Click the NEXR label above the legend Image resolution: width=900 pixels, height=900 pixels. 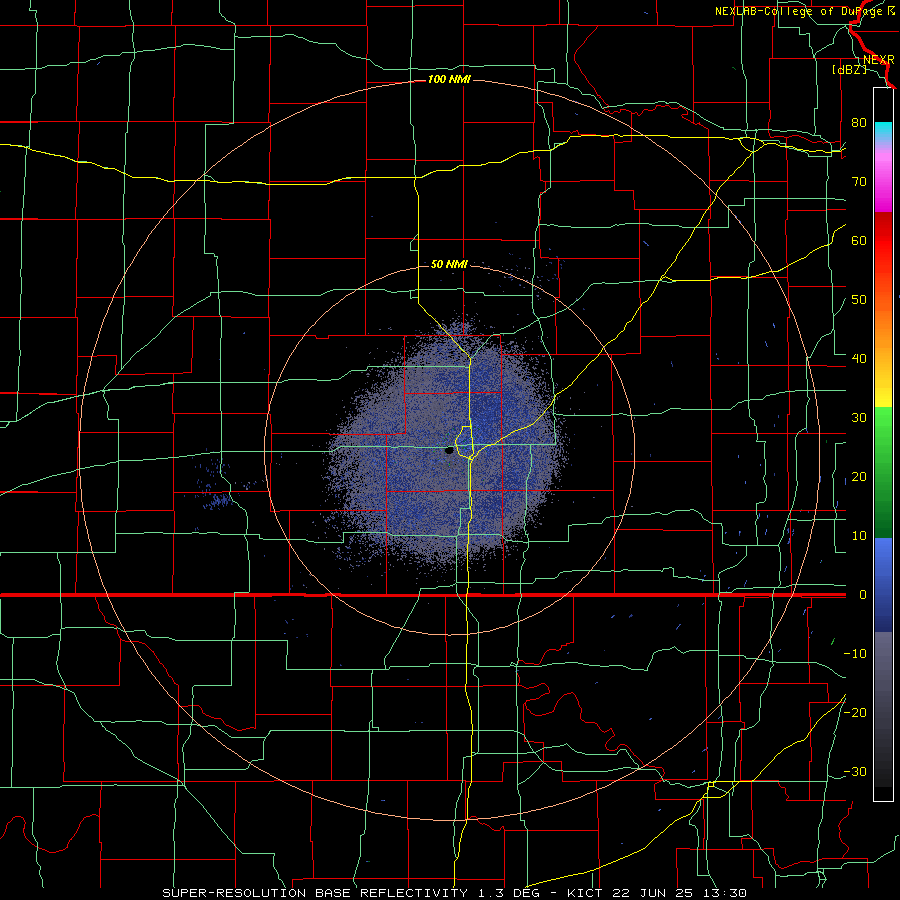pos(878,60)
